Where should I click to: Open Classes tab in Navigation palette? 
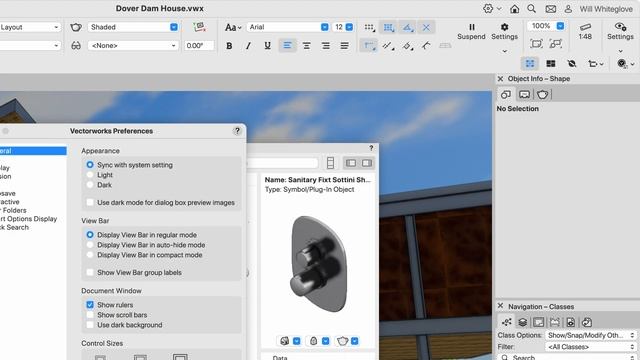pos(507,322)
